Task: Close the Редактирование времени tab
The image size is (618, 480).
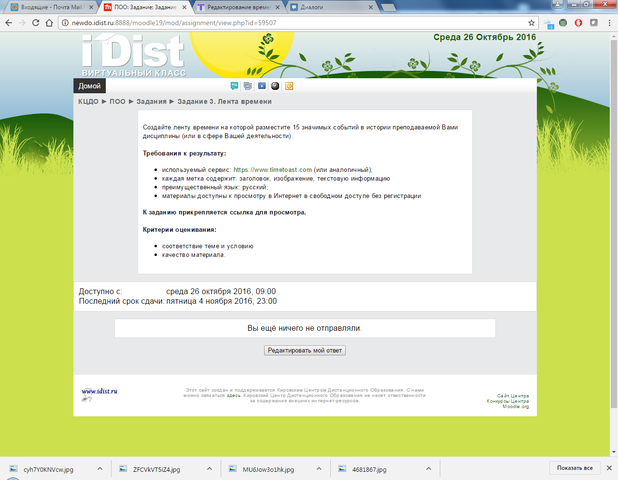Action: click(277, 7)
